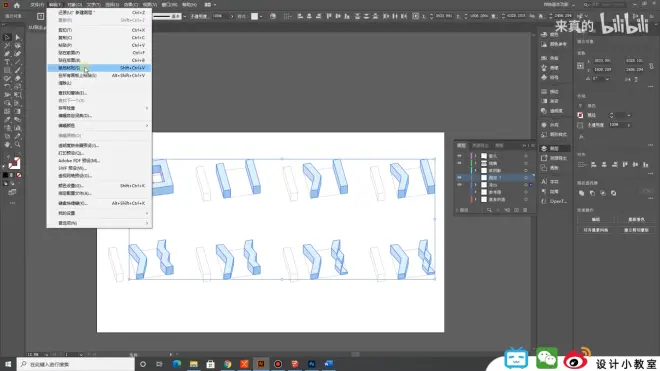Select the Selection (black arrow) tool
Screen dimensions: 660x371
[7, 37]
